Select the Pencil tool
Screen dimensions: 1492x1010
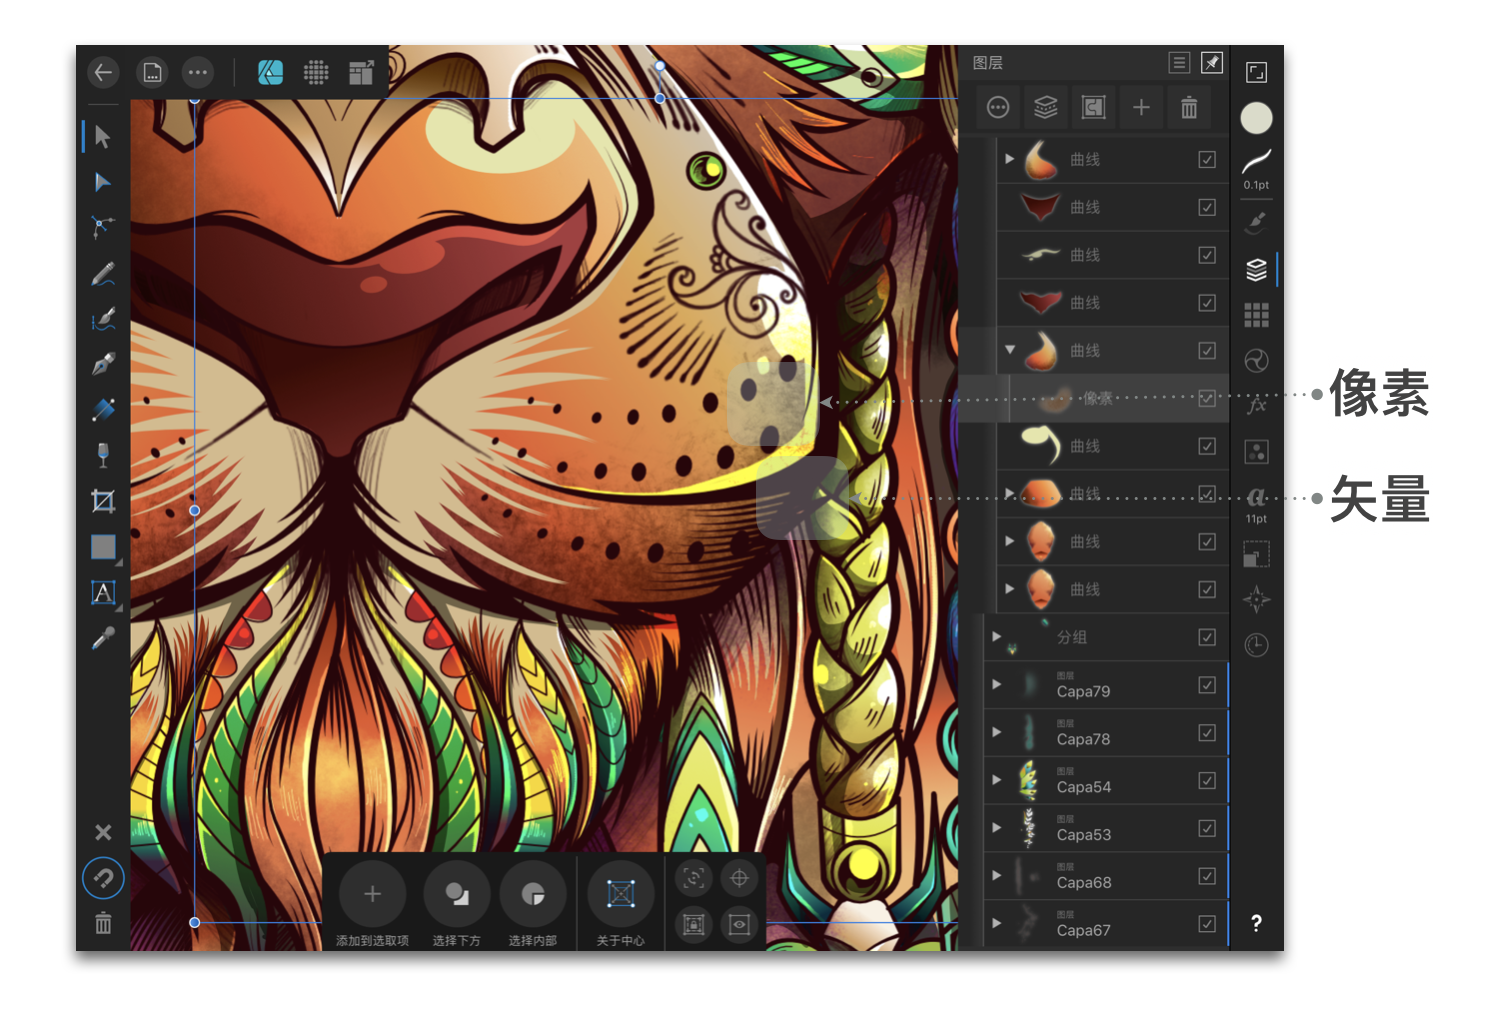pos(103,273)
